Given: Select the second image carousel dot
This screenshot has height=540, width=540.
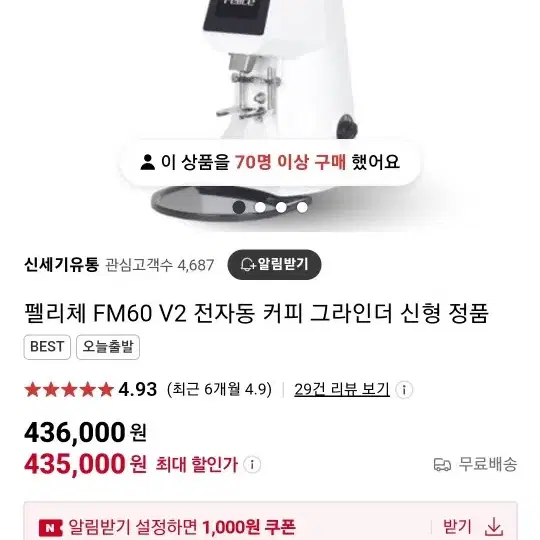Looking at the screenshot, I should coord(260,207).
